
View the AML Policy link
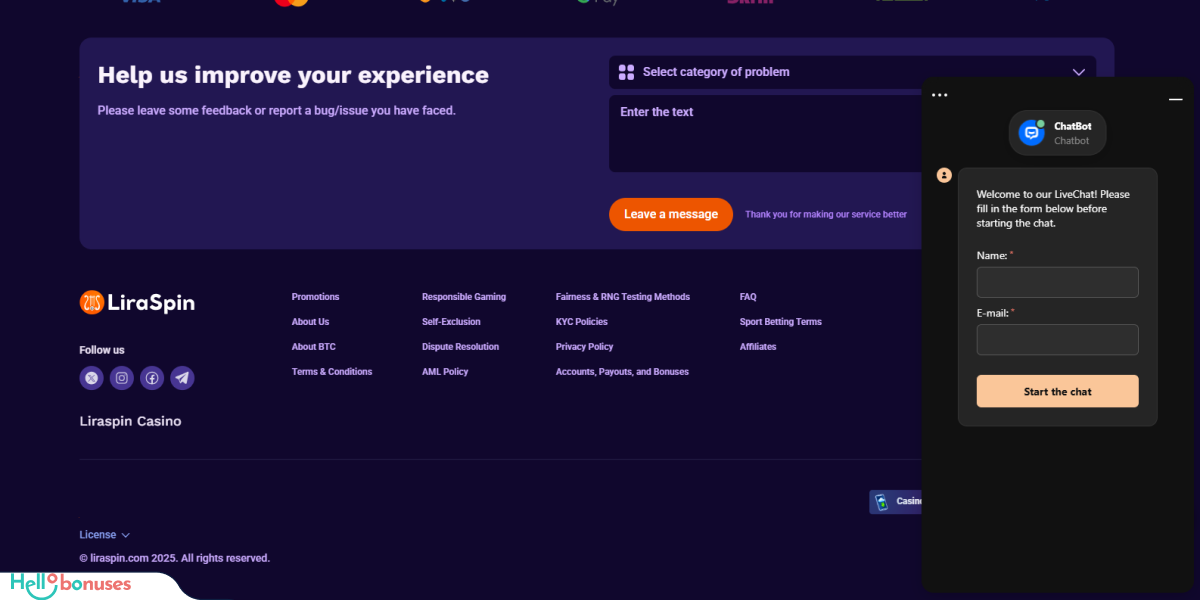click(445, 372)
